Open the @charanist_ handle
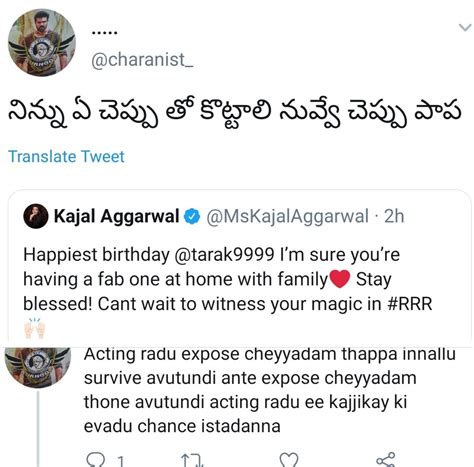 point(142,60)
